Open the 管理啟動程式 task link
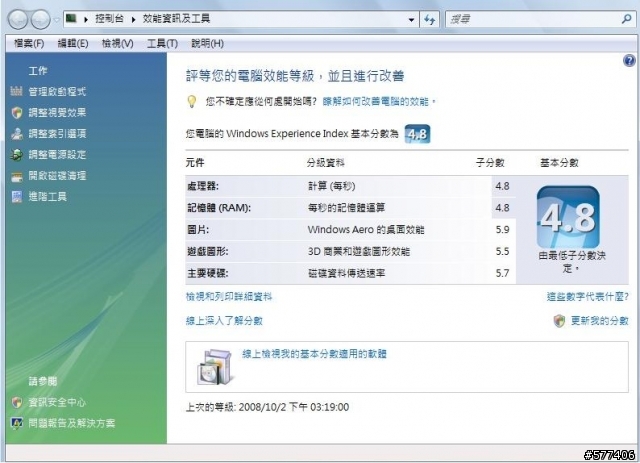 [57, 91]
